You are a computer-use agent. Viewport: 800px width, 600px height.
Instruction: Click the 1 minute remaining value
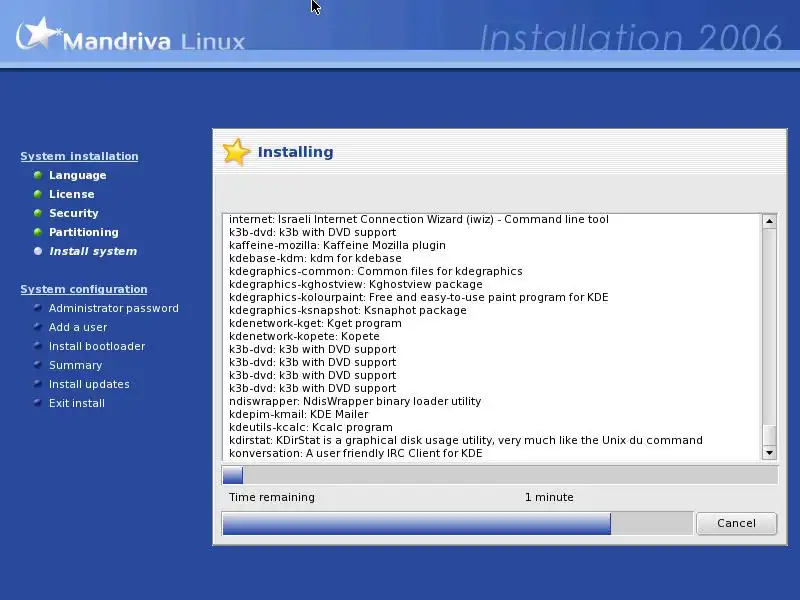click(549, 497)
